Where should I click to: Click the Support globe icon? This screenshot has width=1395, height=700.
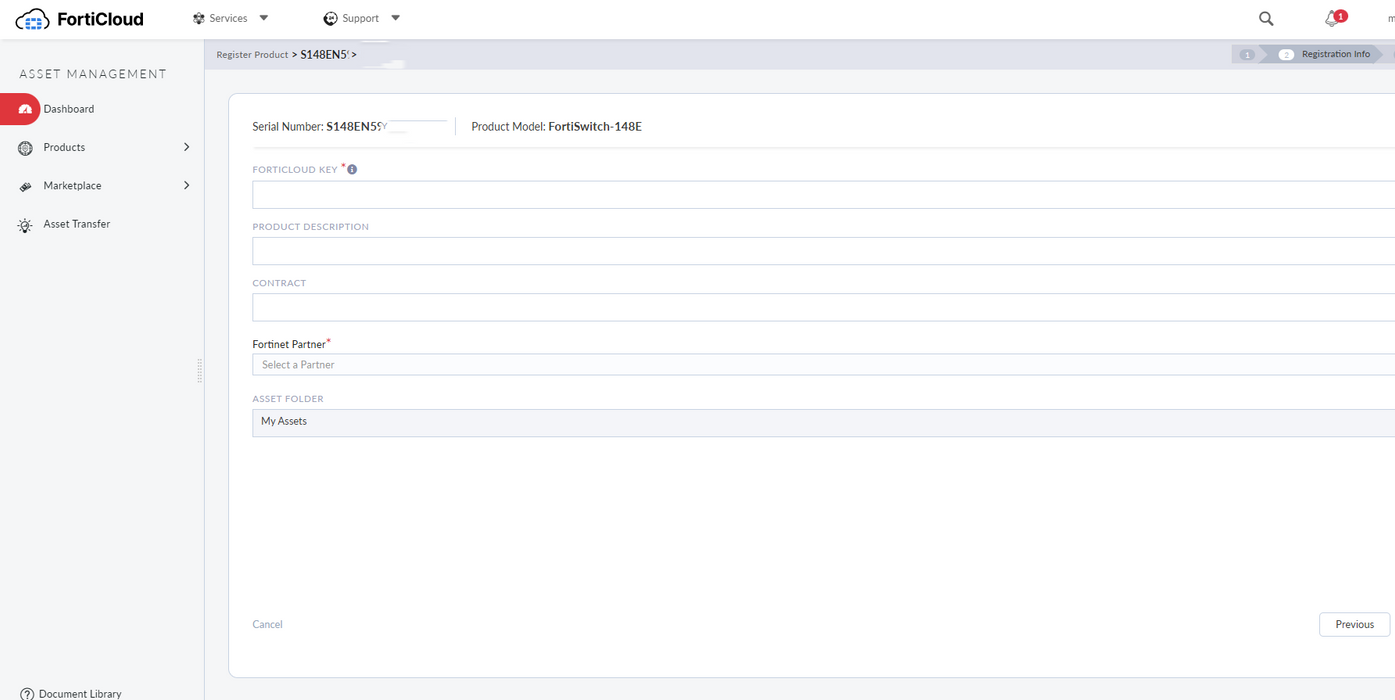pos(330,18)
